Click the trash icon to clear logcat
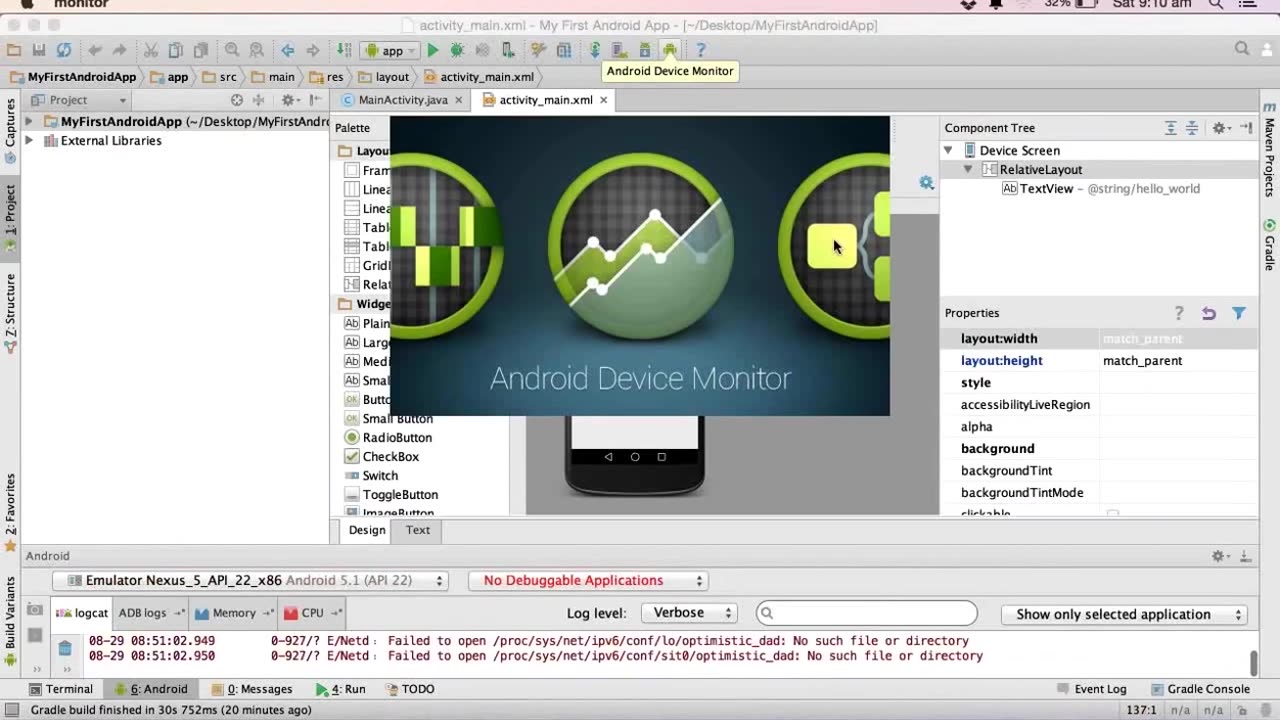 (65, 648)
